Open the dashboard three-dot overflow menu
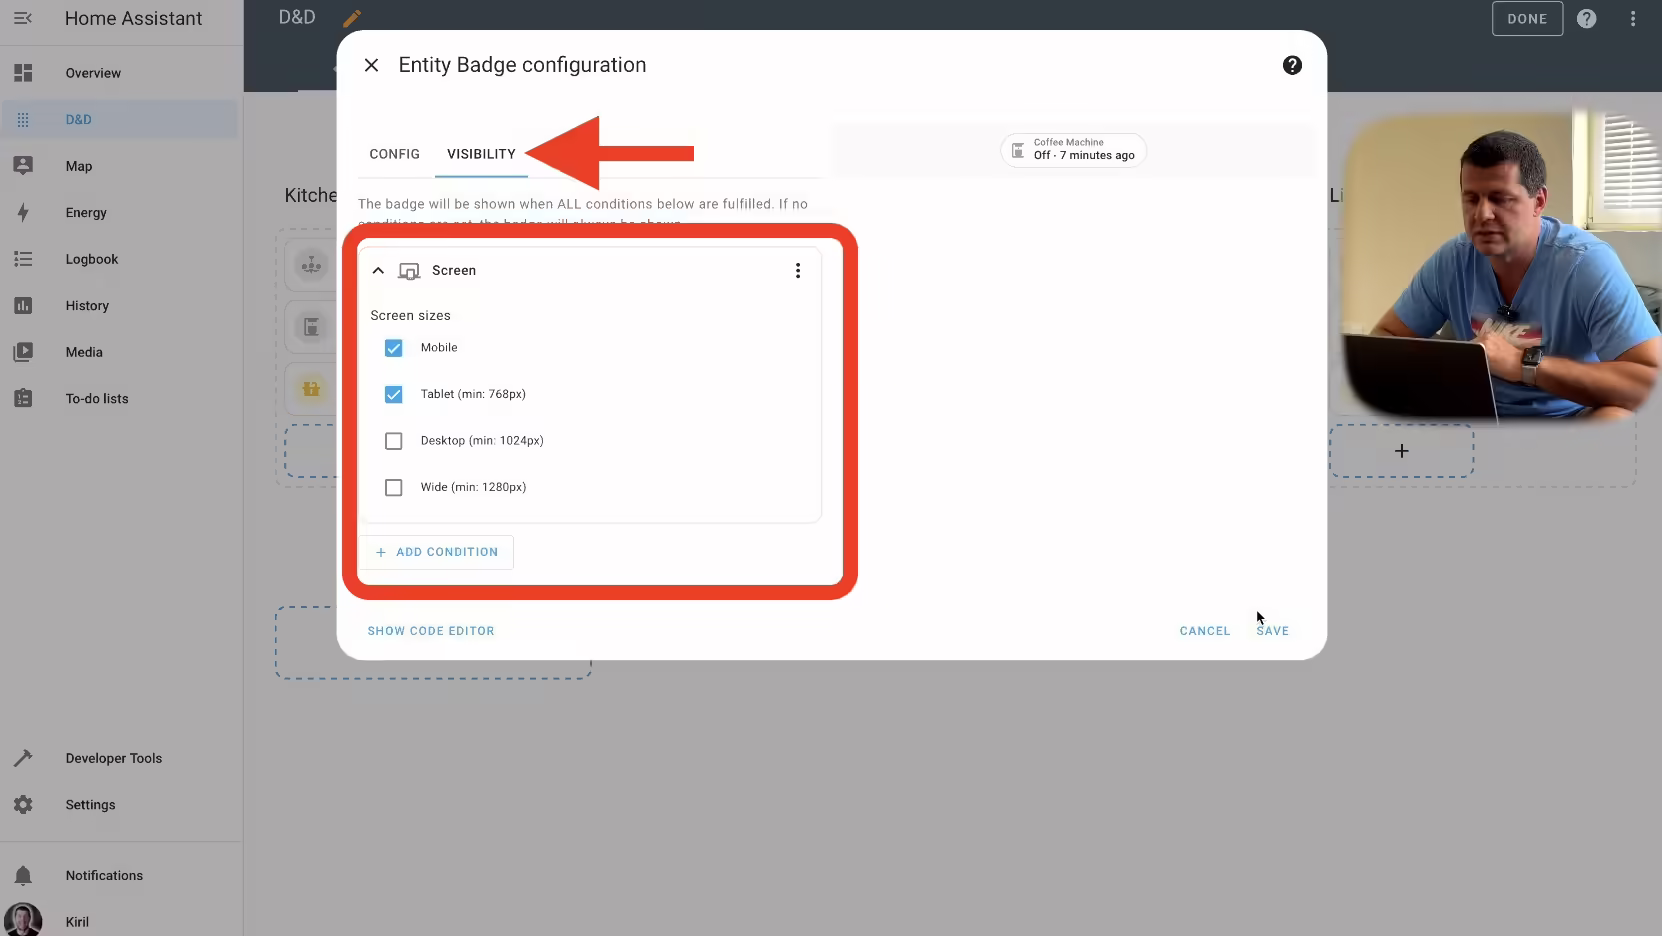The width and height of the screenshot is (1662, 936). [x=1633, y=19]
